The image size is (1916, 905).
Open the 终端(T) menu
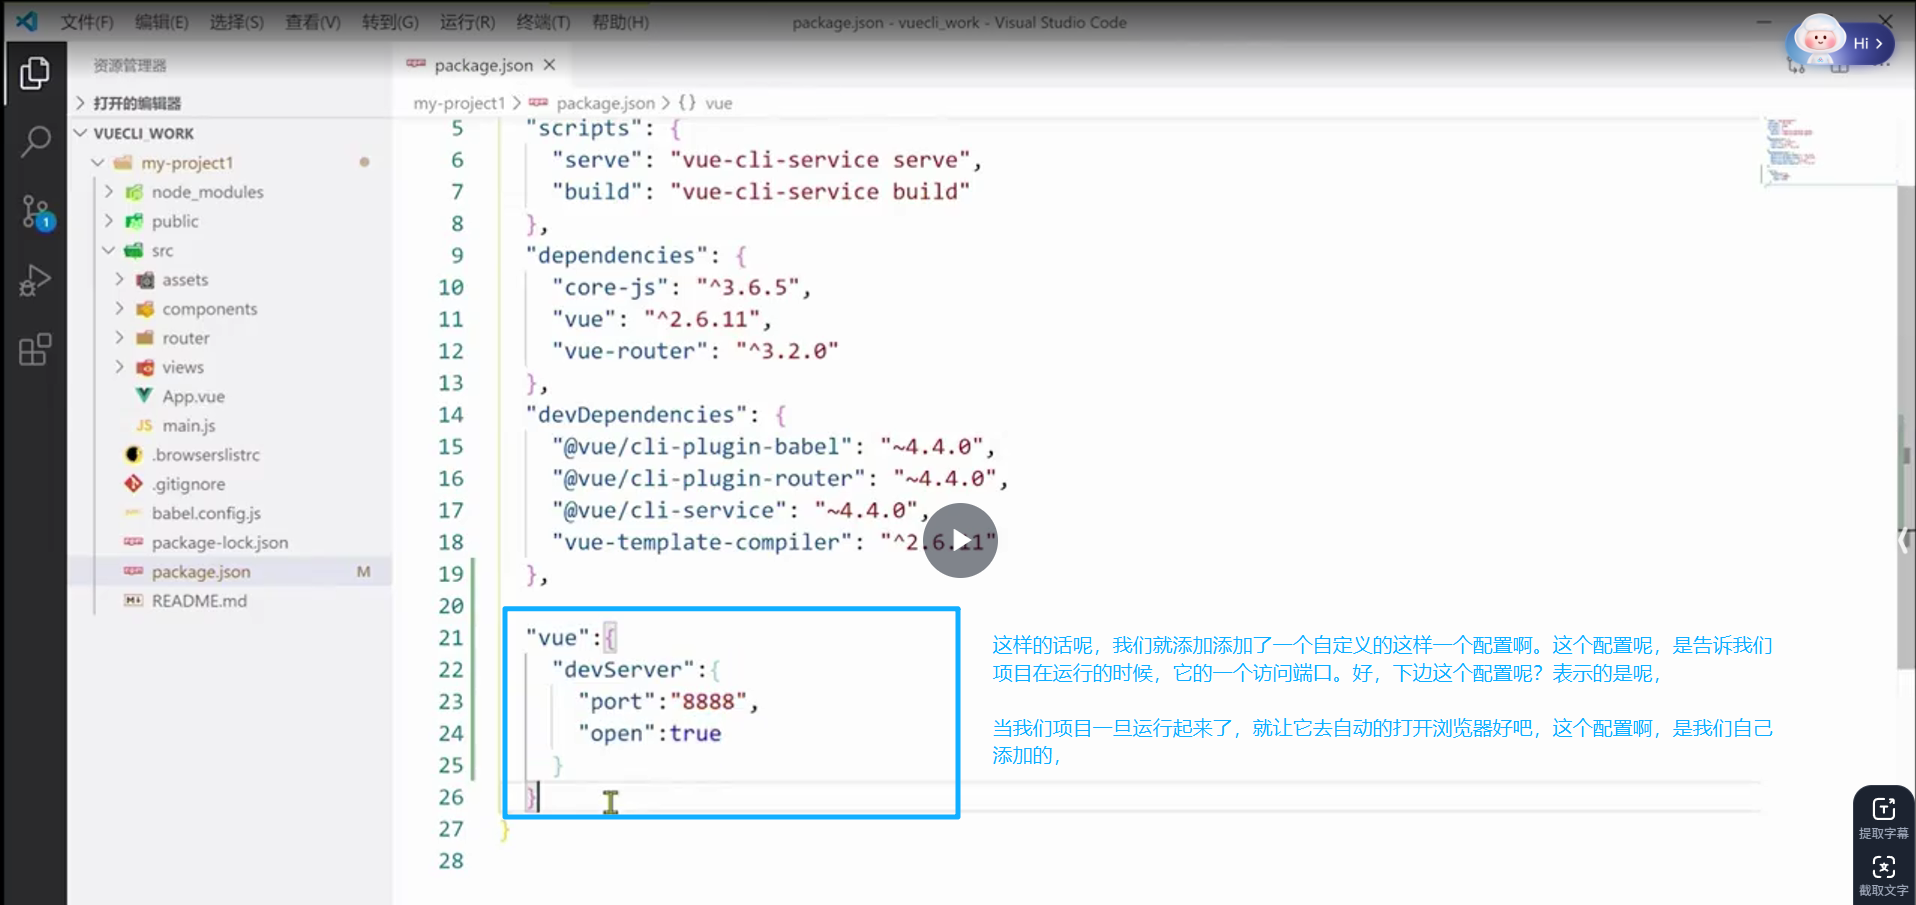tap(543, 22)
